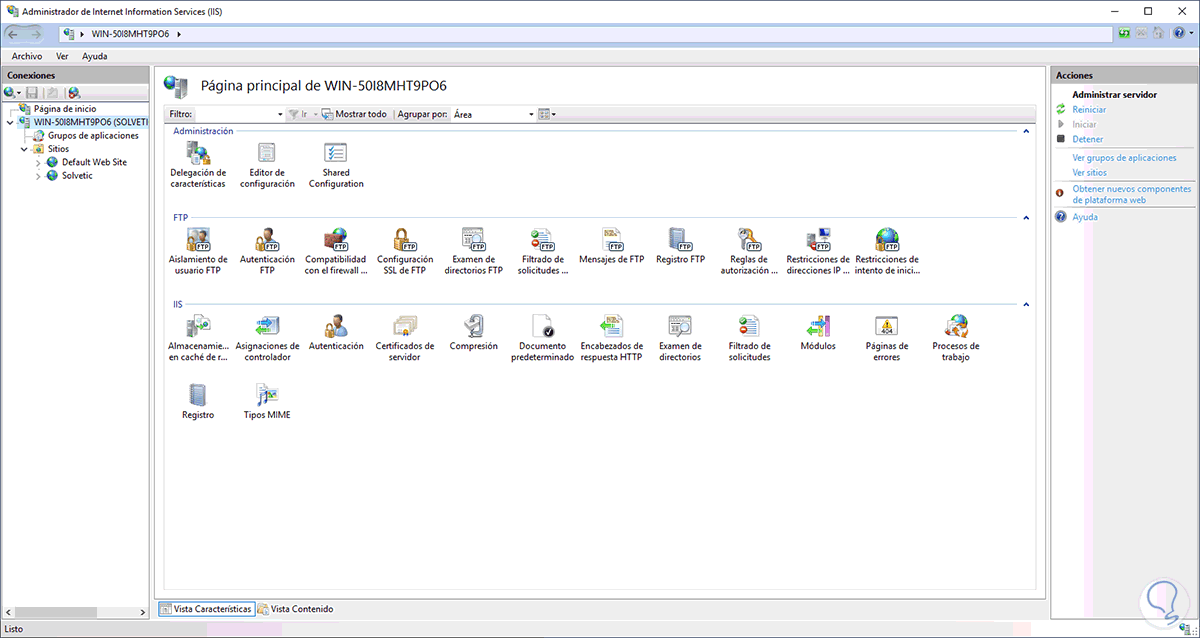
Task: Open the Compresión feature
Action: click(474, 332)
